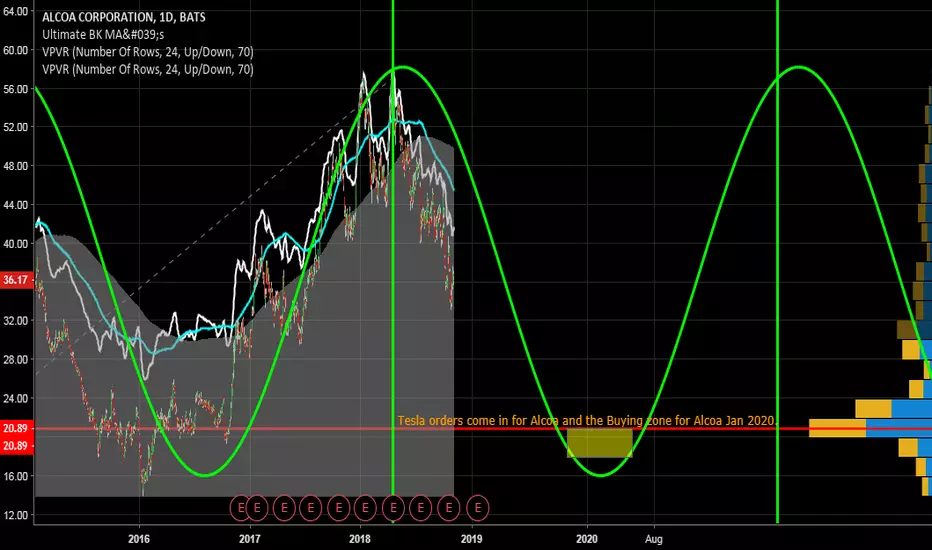Click the 16.00 price axis label
Image resolution: width=932 pixels, height=550 pixels.
point(15,476)
